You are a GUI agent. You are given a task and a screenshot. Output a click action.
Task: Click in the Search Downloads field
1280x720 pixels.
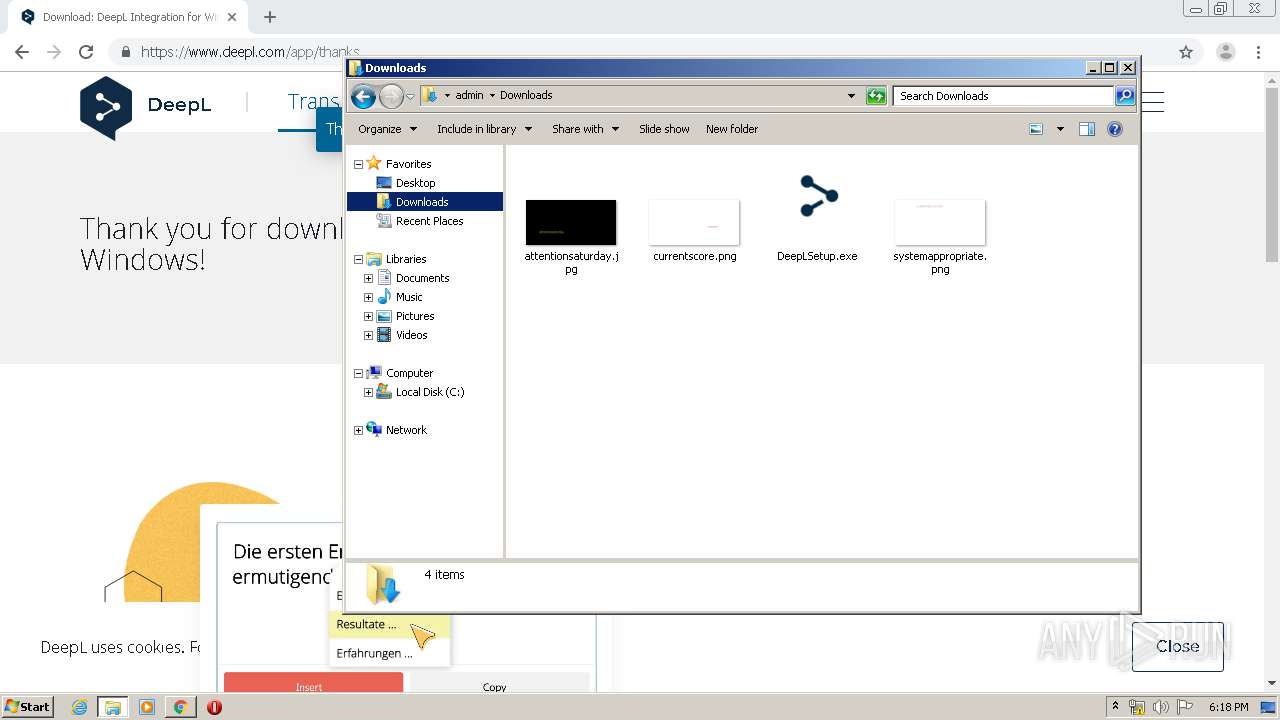pyautogui.click(x=1003, y=96)
